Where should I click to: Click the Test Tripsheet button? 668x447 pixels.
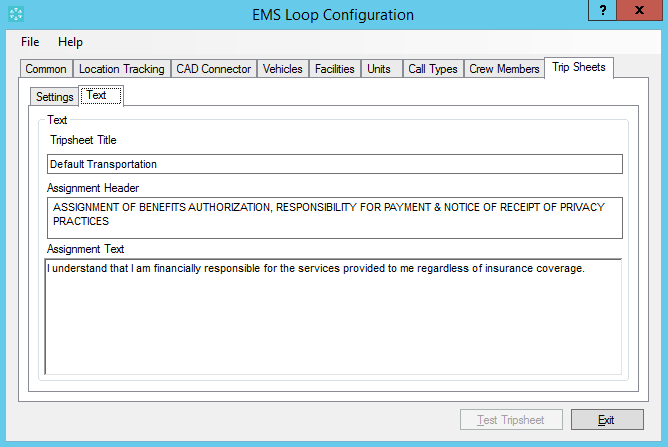(511, 420)
